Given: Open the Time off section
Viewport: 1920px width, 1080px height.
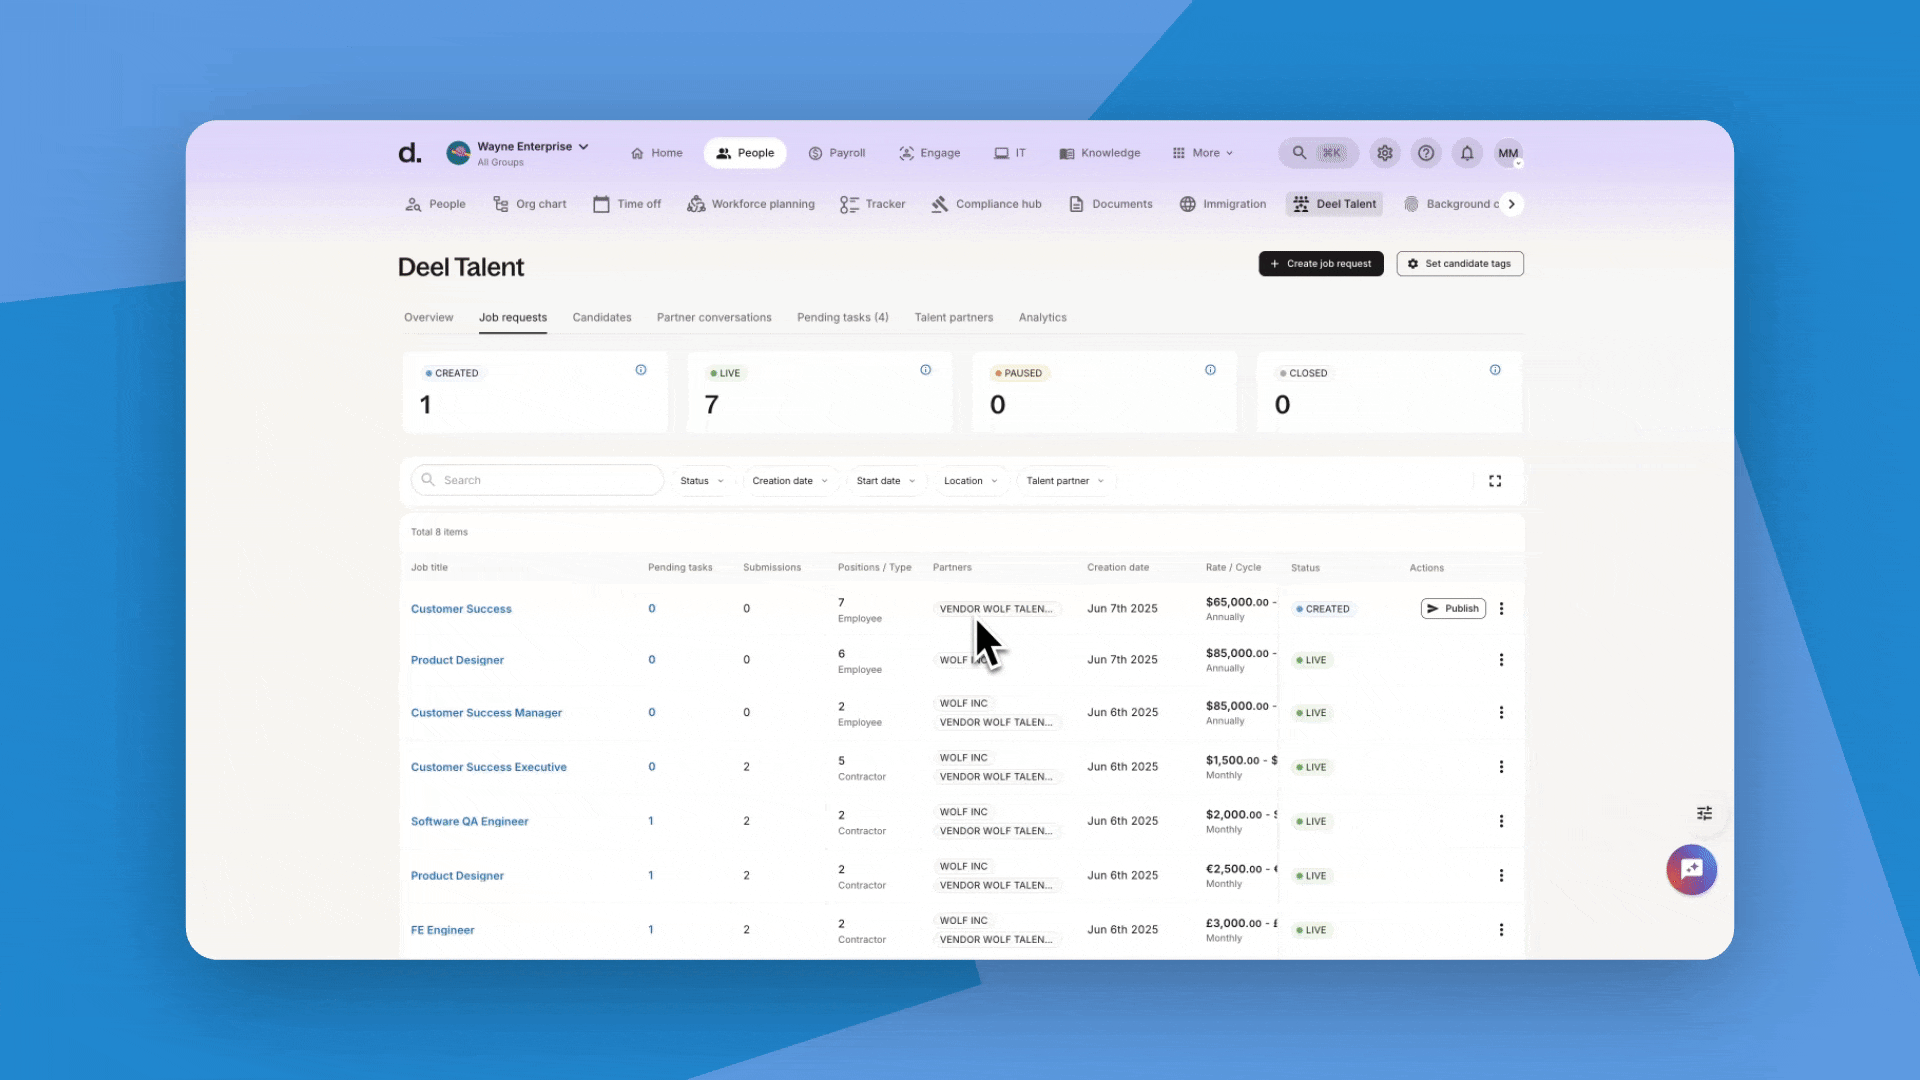Looking at the screenshot, I should pos(627,204).
